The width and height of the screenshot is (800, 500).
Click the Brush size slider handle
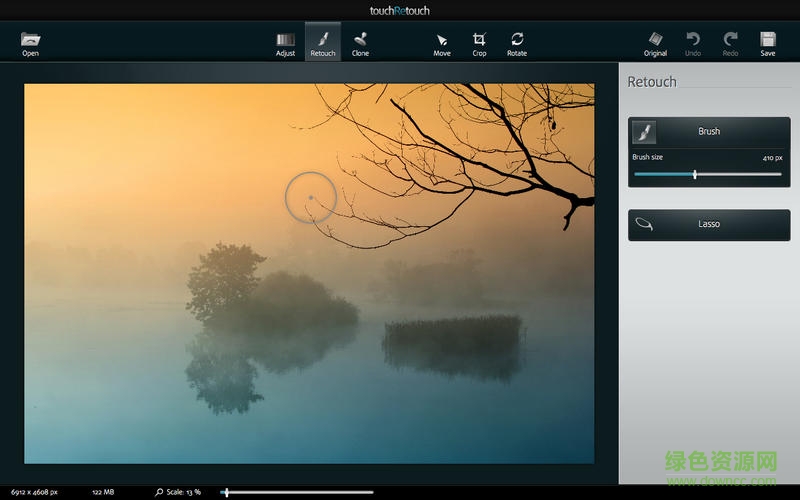pyautogui.click(x=695, y=174)
